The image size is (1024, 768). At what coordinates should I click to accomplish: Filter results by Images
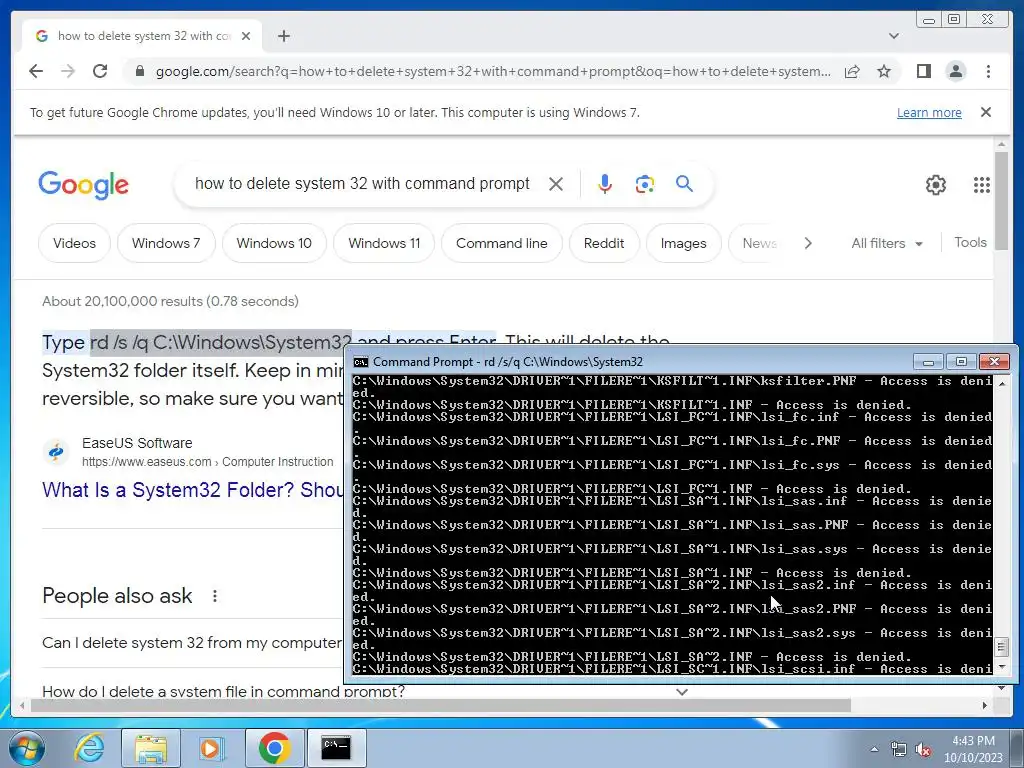684,244
